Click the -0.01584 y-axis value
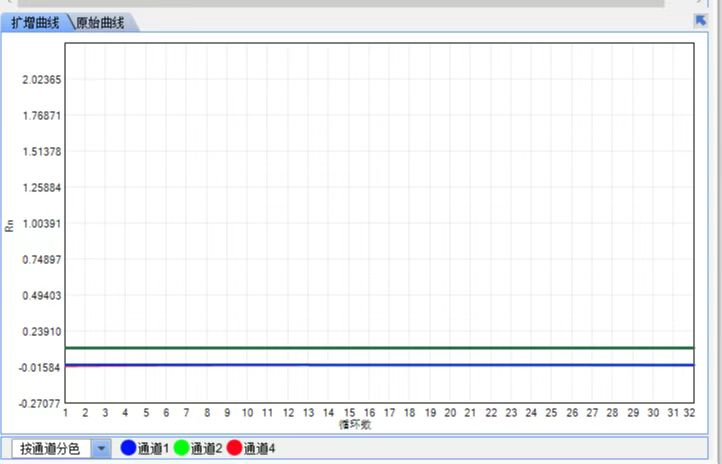The width and height of the screenshot is (722, 464). (x=40, y=368)
